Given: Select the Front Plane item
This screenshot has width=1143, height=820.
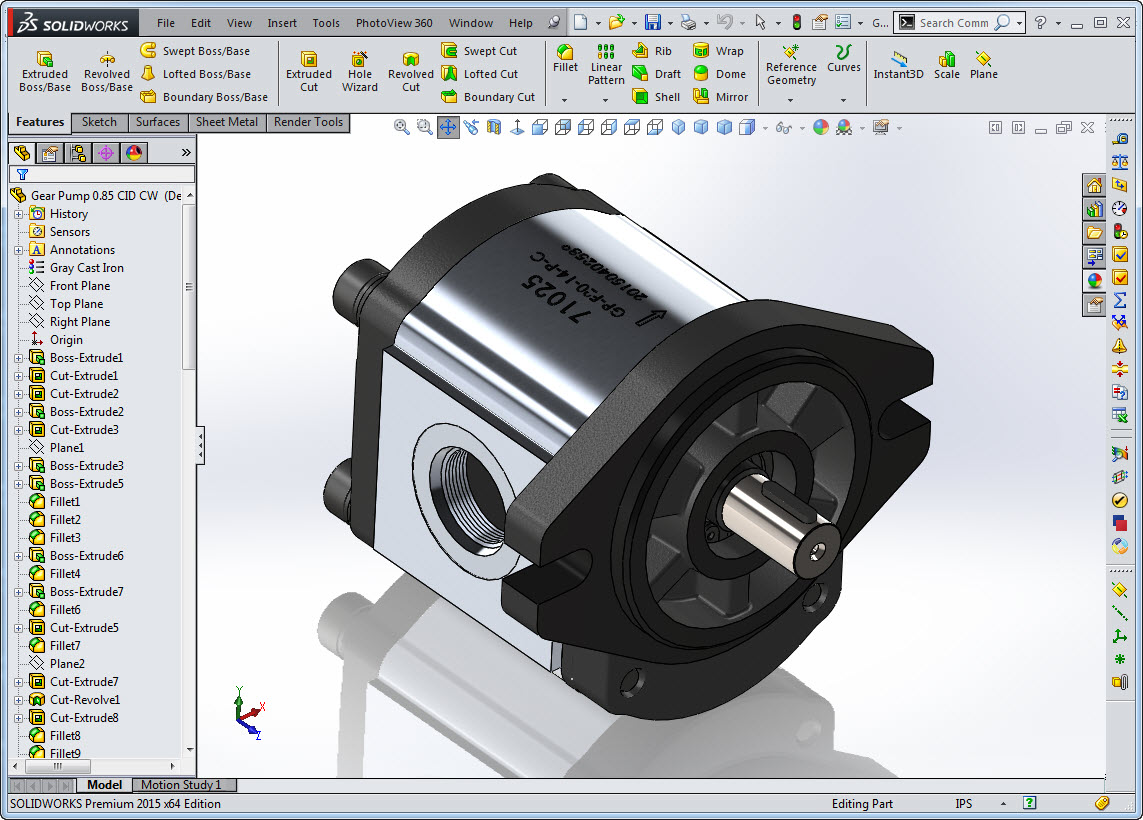Looking at the screenshot, I should 69,286.
